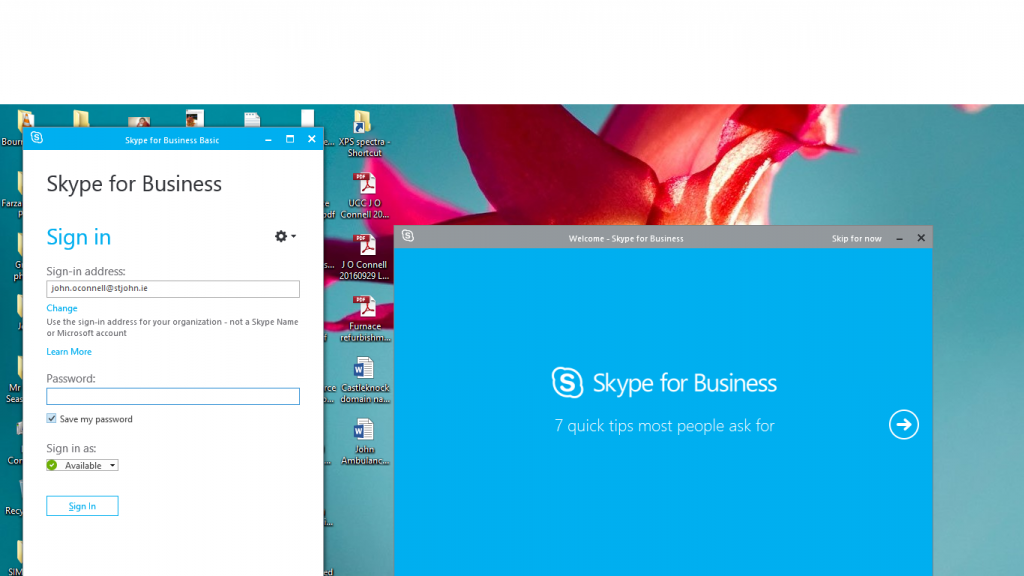Select the Castleknock domain Word document icon

pos(364,380)
